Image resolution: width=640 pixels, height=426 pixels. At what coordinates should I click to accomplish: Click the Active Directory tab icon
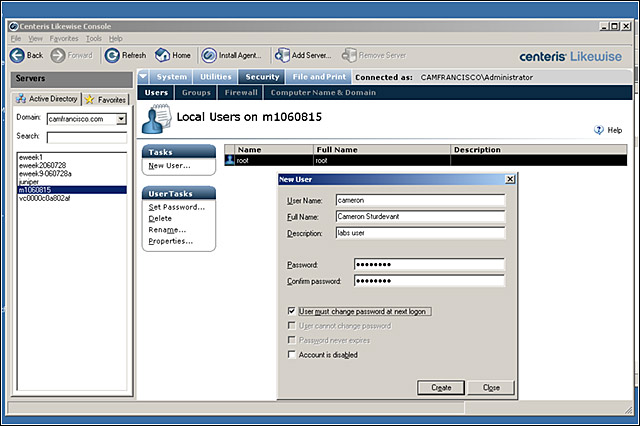(21, 99)
